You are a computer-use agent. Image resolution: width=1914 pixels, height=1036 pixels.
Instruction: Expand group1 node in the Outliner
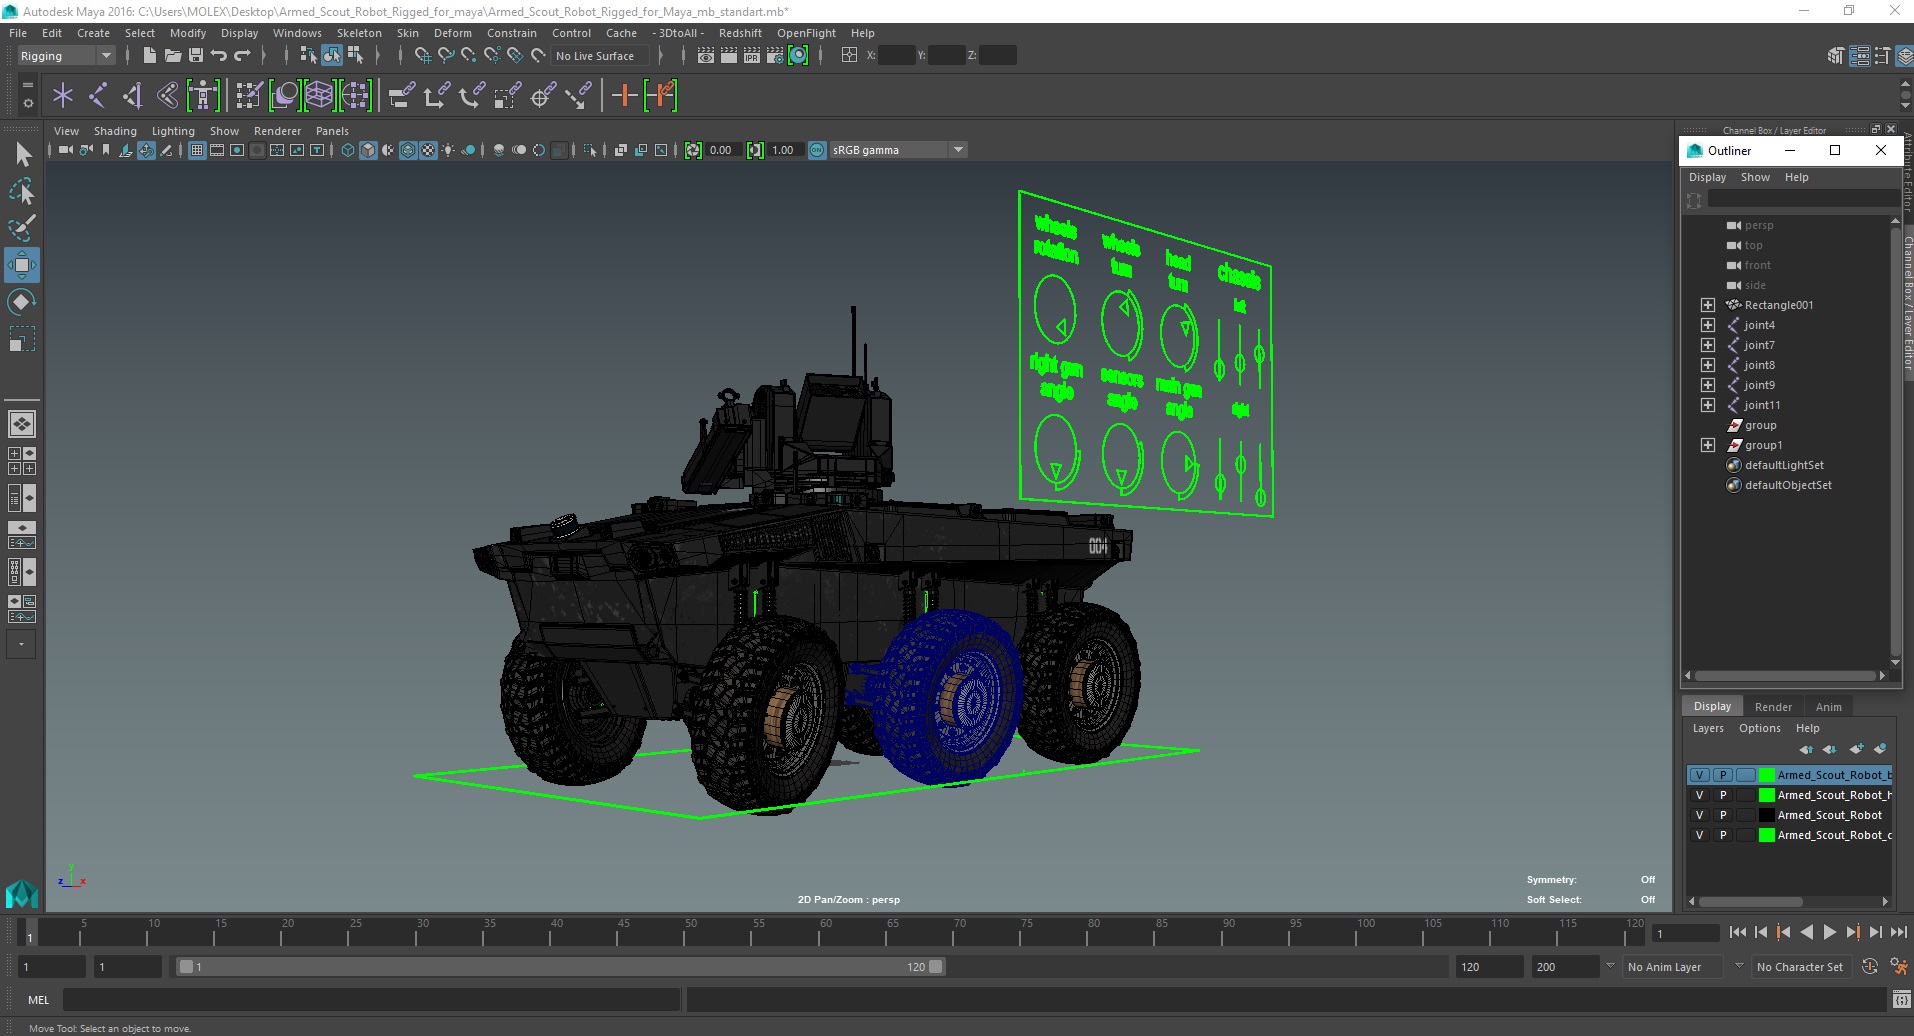pos(1708,445)
